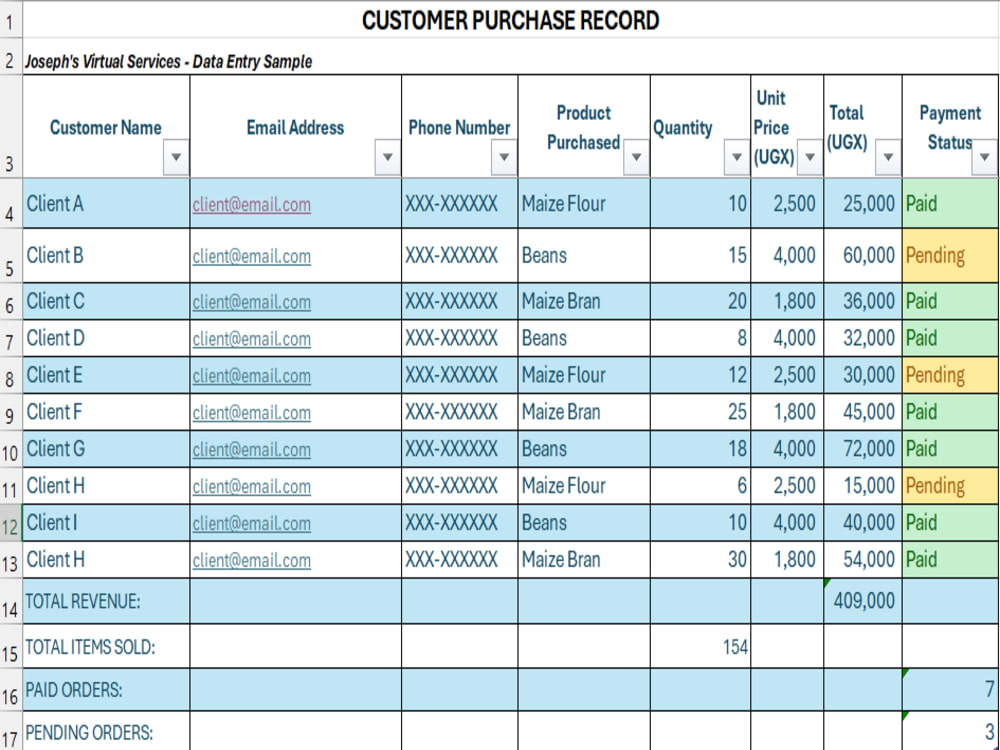
Task: Select the Maize Bran cell for Client C
Action: 584,301
